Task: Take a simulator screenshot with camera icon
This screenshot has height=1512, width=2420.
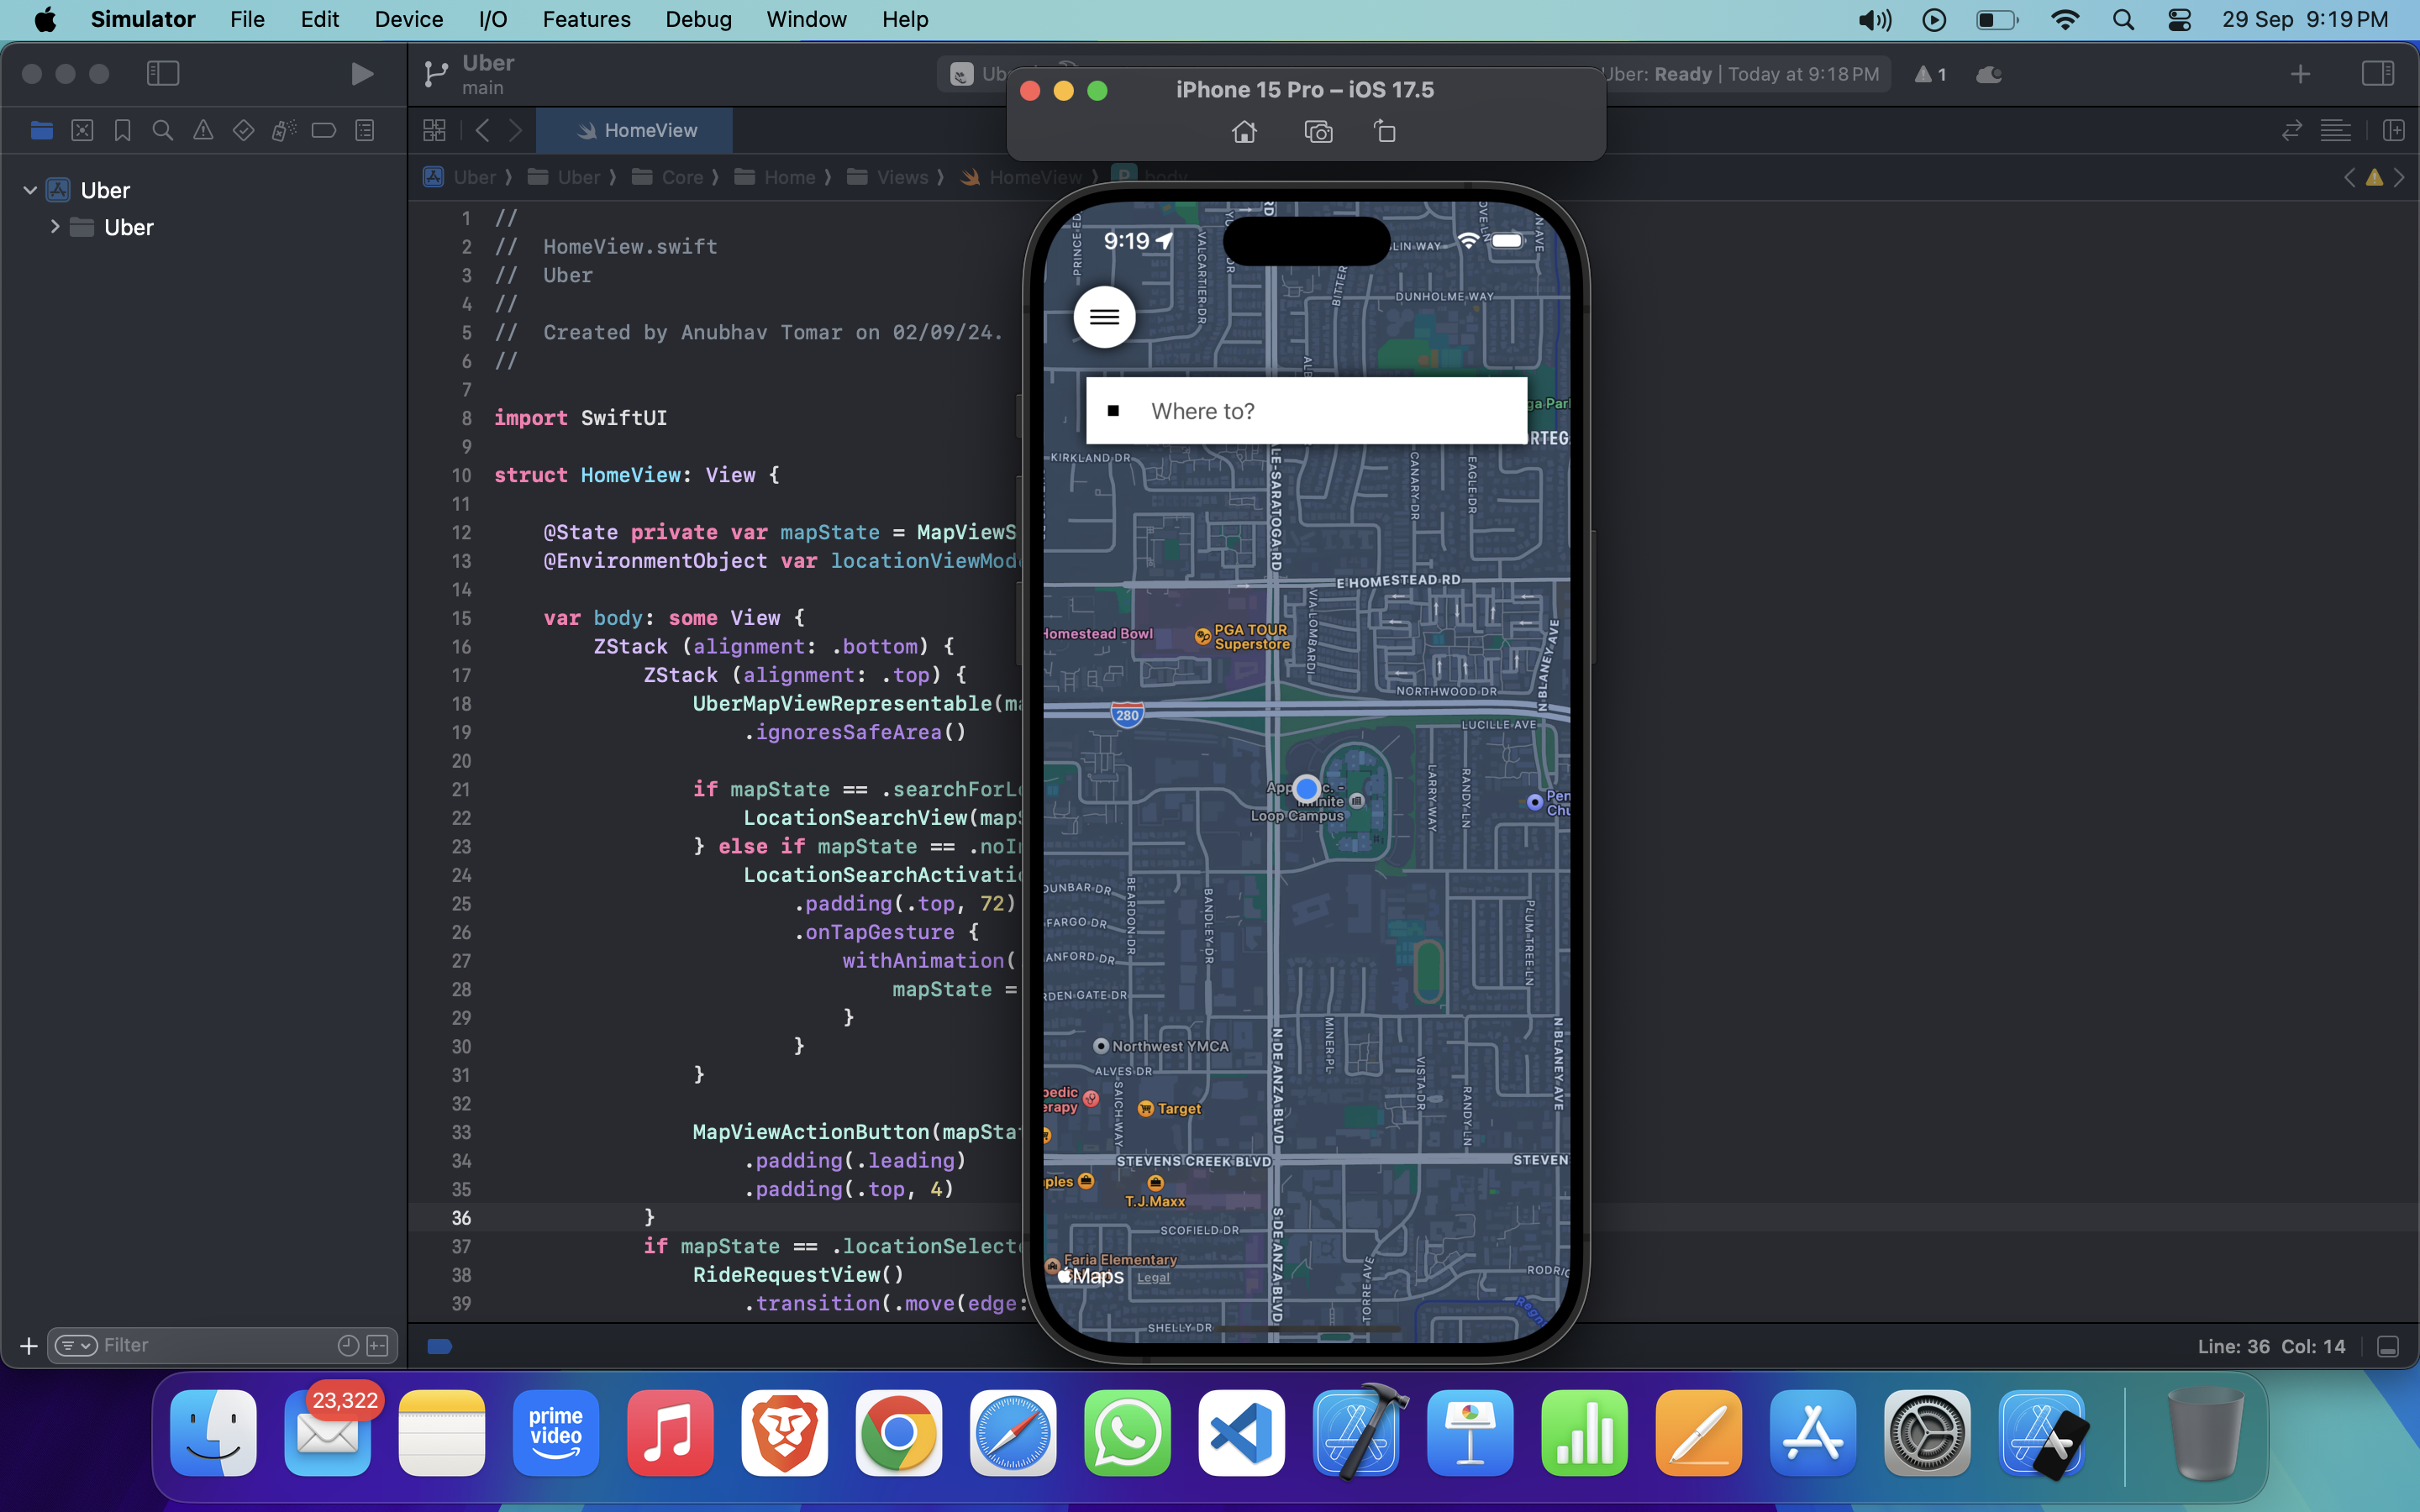Action: pos(1318,132)
